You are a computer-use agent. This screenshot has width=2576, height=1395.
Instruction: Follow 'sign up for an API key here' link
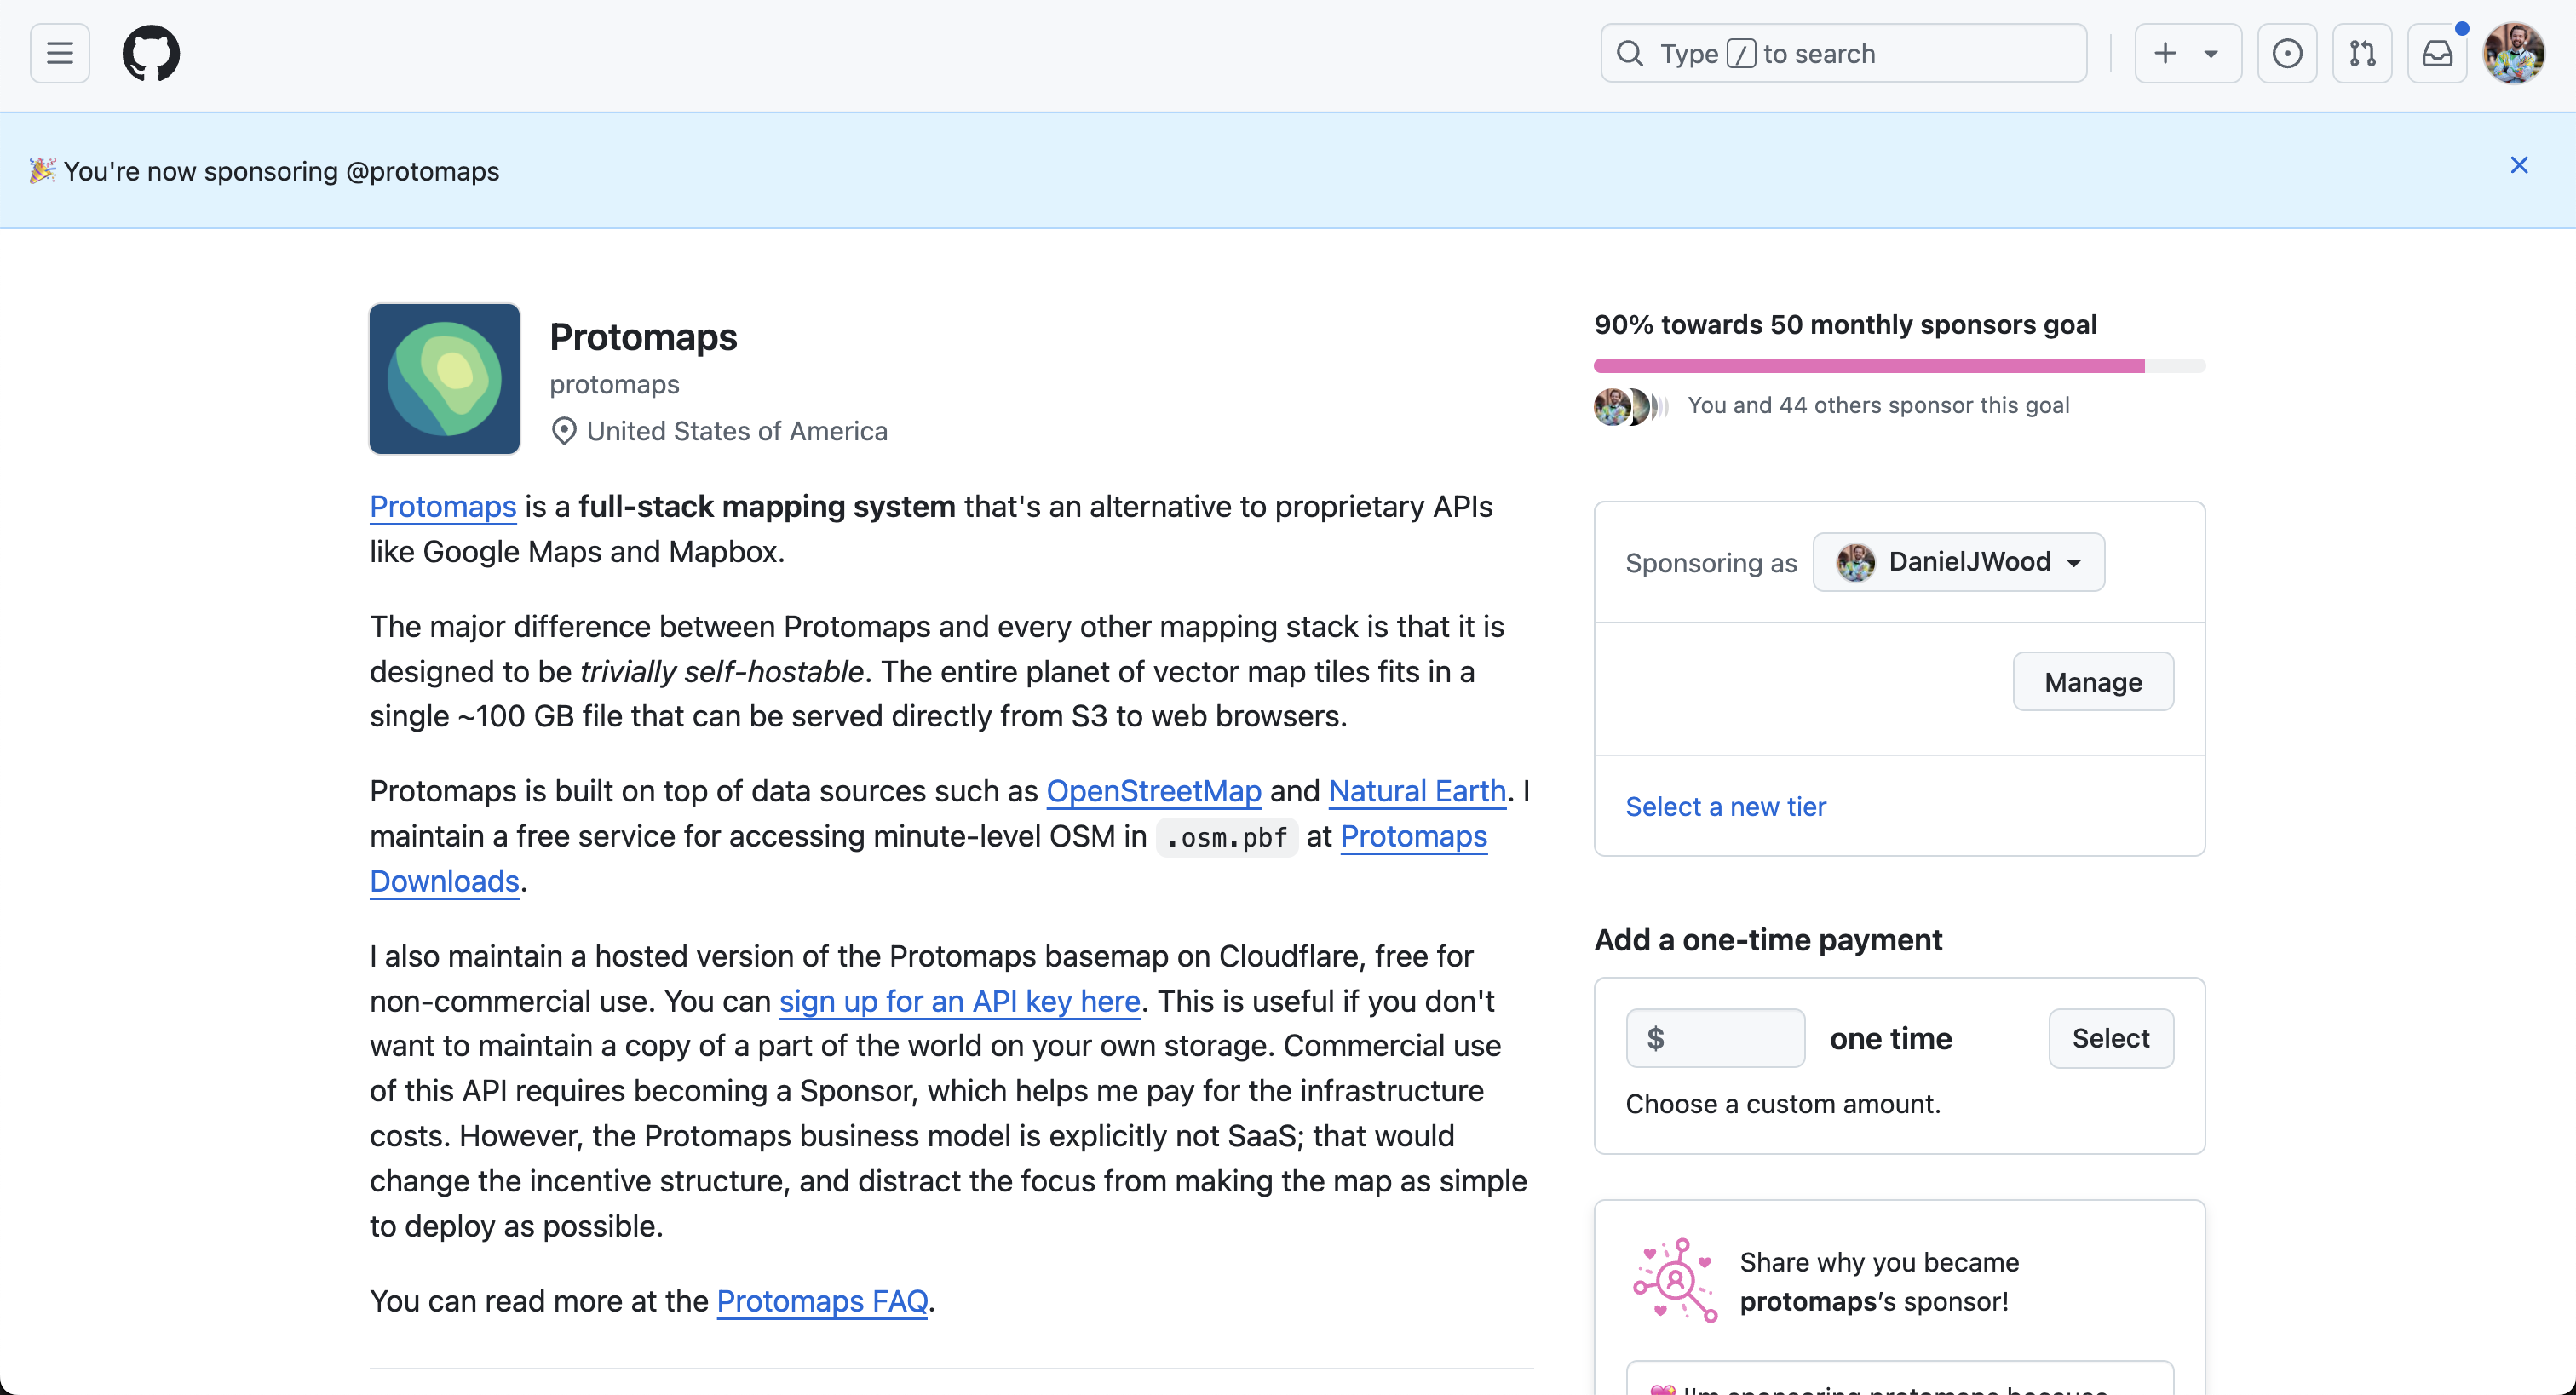click(960, 1001)
